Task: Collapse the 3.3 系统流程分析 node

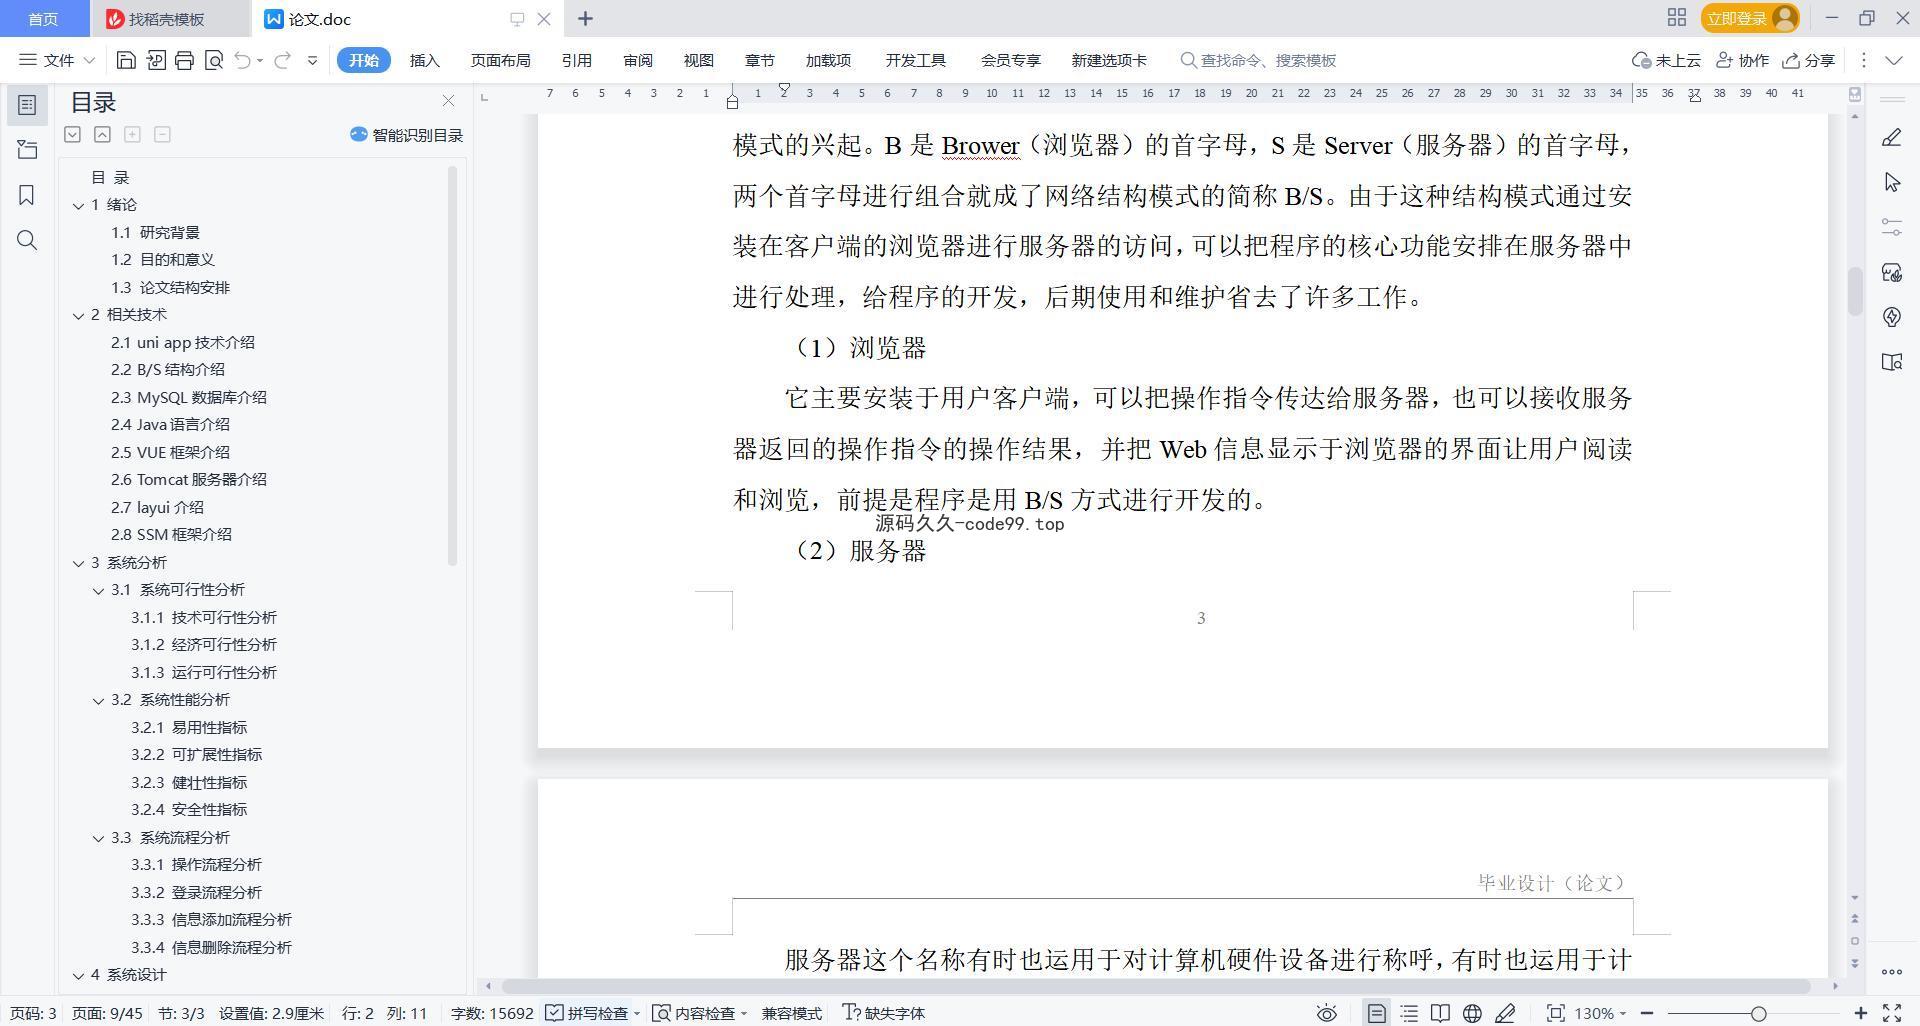Action: click(x=98, y=838)
